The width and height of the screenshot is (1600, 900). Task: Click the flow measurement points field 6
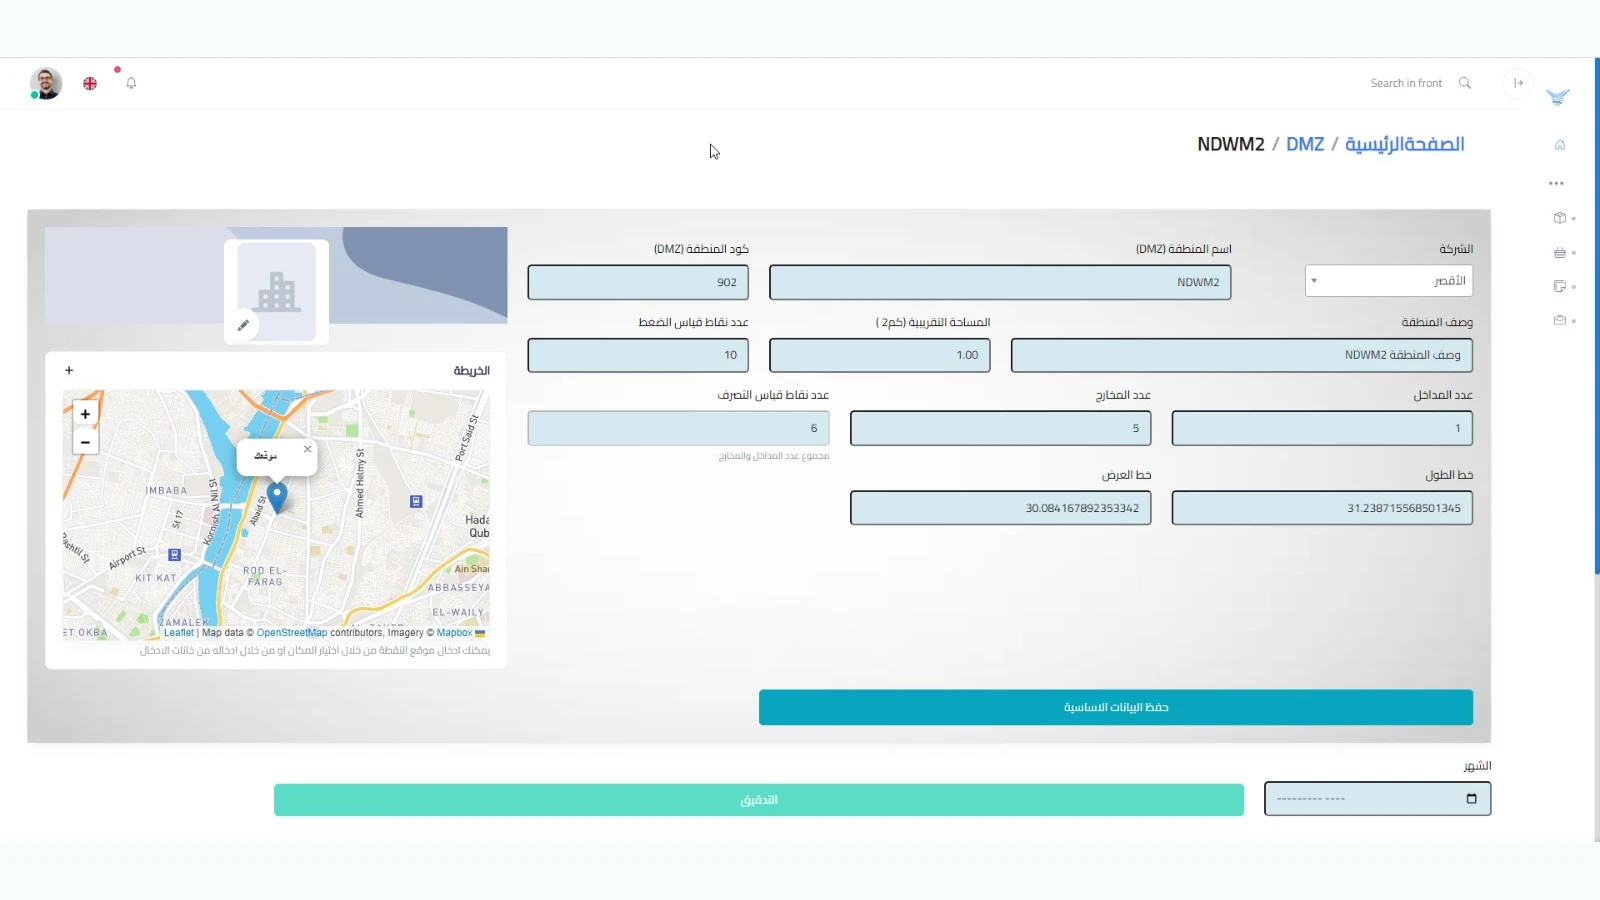(x=679, y=428)
